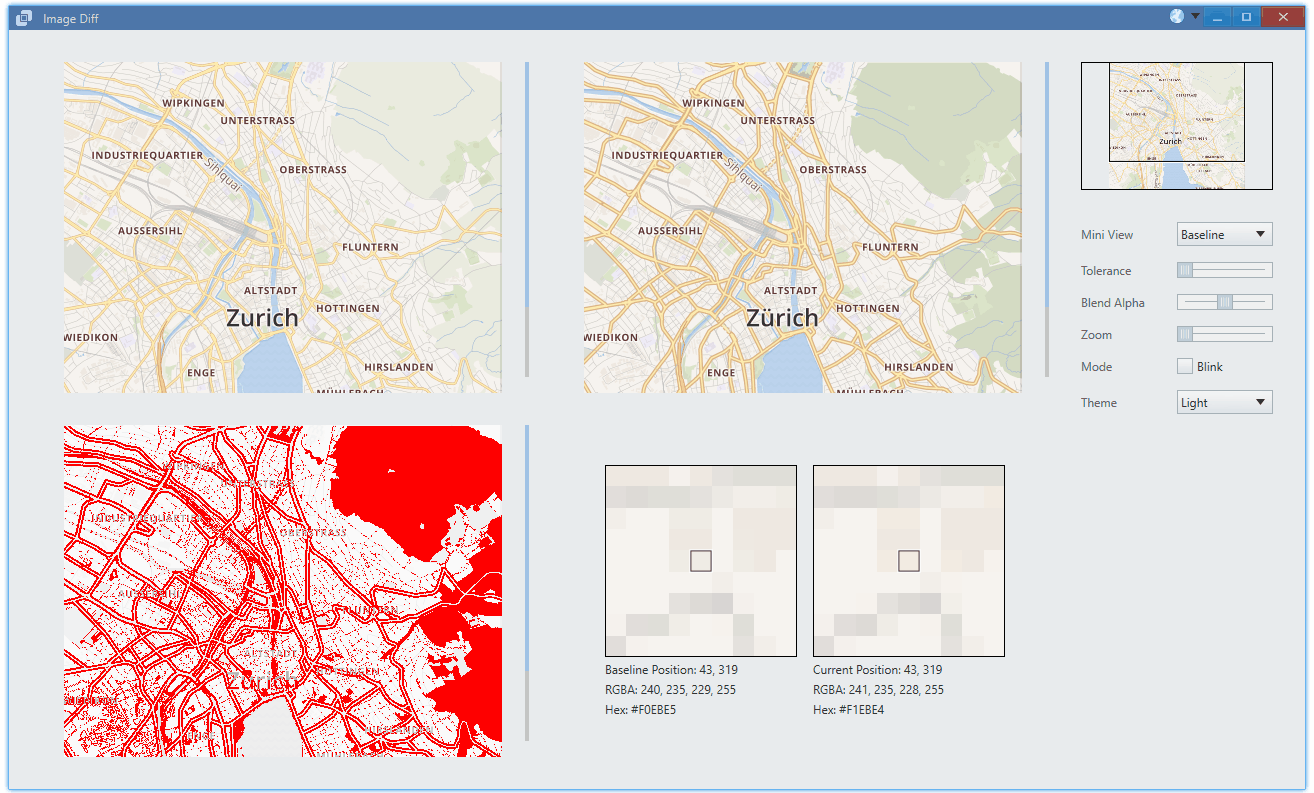Click the current magnified pixel view
Image resolution: width=1314 pixels, height=793 pixels.
pyautogui.click(x=909, y=561)
